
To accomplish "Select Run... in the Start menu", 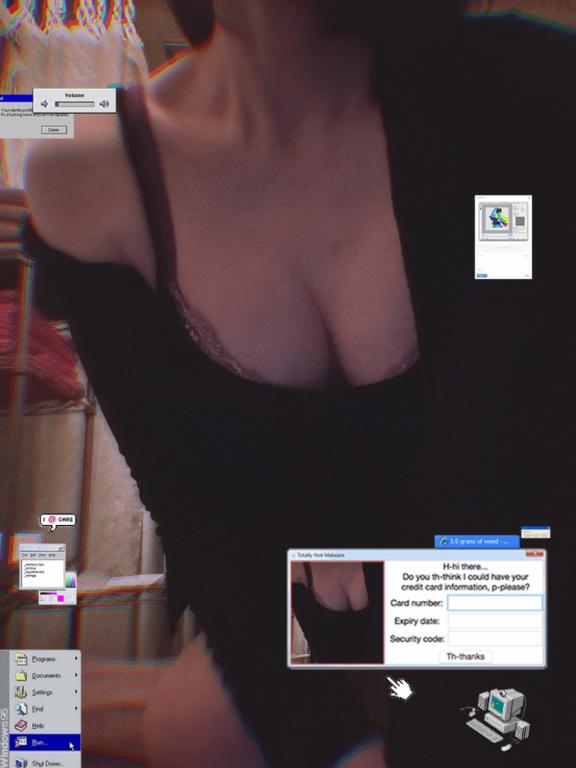I will click(45, 742).
